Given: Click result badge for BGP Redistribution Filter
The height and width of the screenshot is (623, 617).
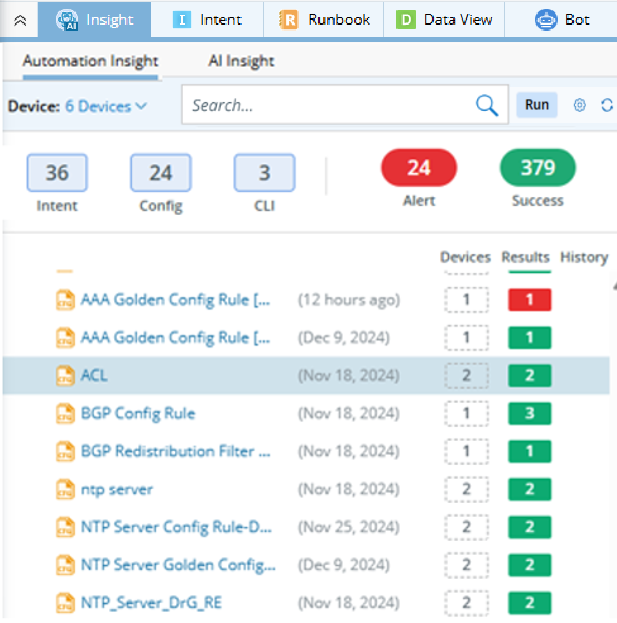Looking at the screenshot, I should [x=530, y=451].
